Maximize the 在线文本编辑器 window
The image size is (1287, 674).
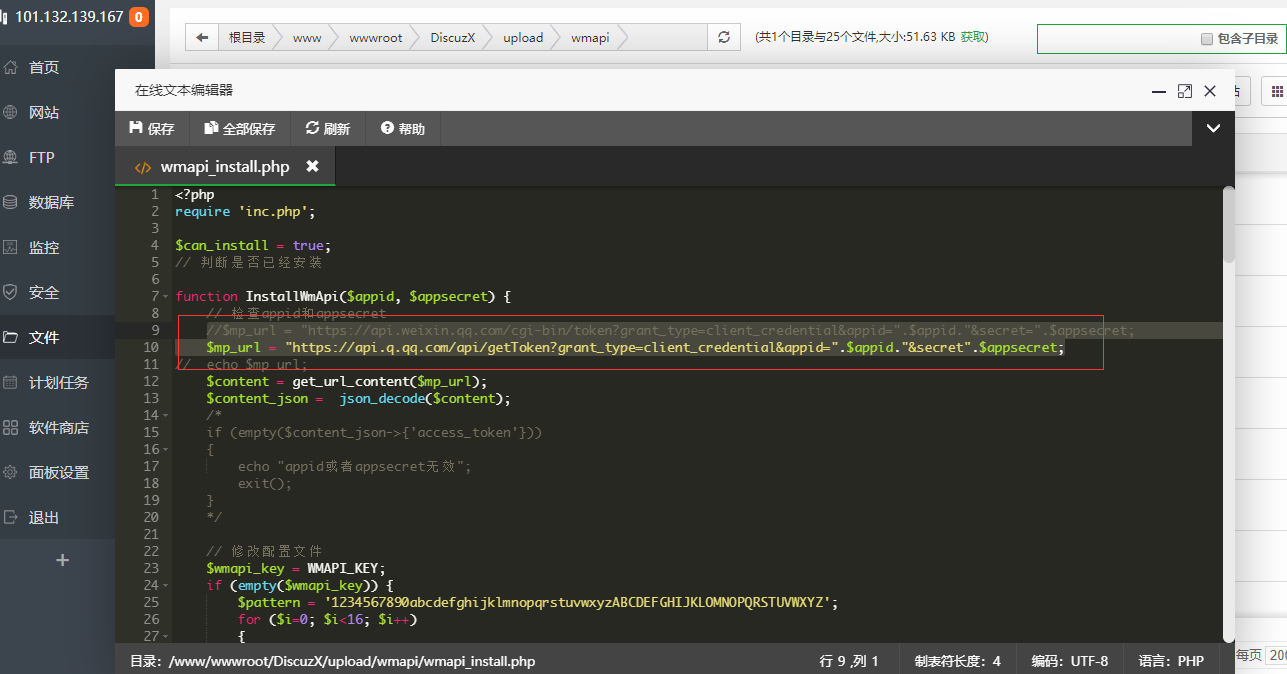click(x=1185, y=91)
